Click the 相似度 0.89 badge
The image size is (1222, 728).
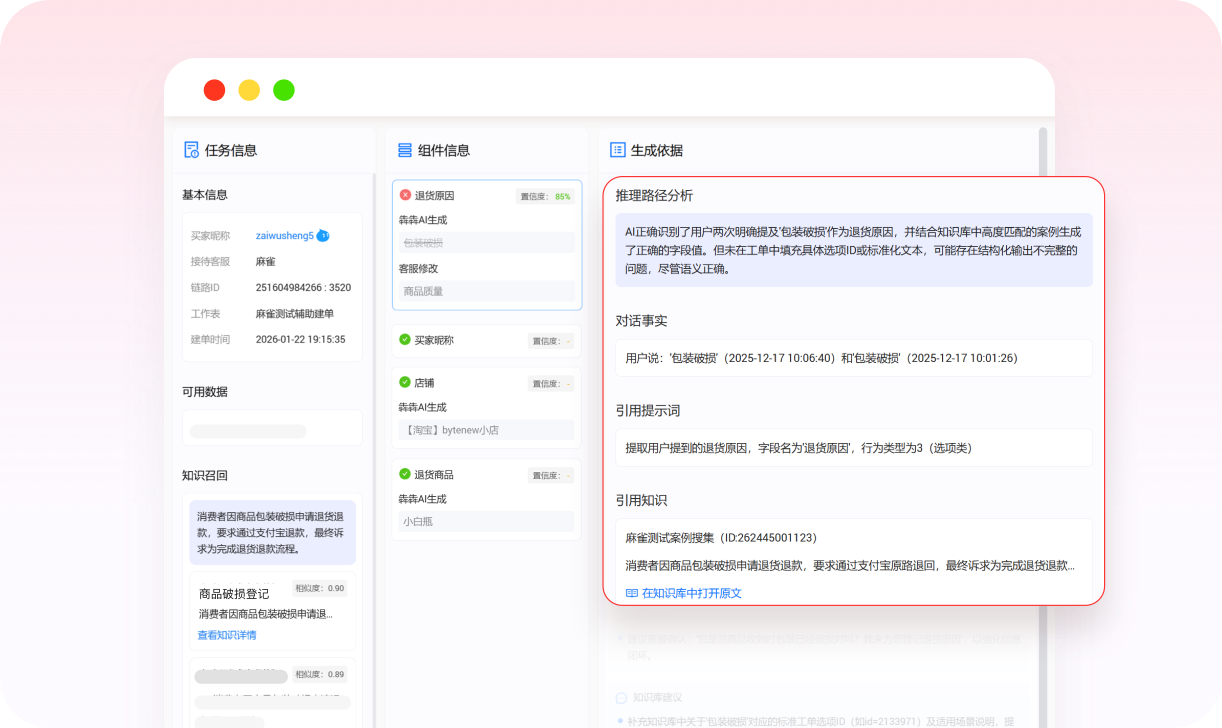click(319, 674)
